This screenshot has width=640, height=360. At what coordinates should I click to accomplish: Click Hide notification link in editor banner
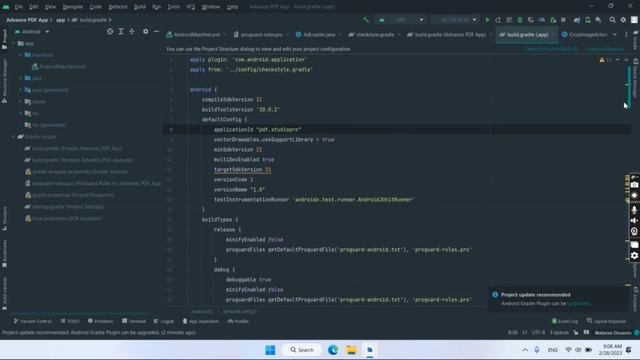pyautogui.click(x=605, y=49)
